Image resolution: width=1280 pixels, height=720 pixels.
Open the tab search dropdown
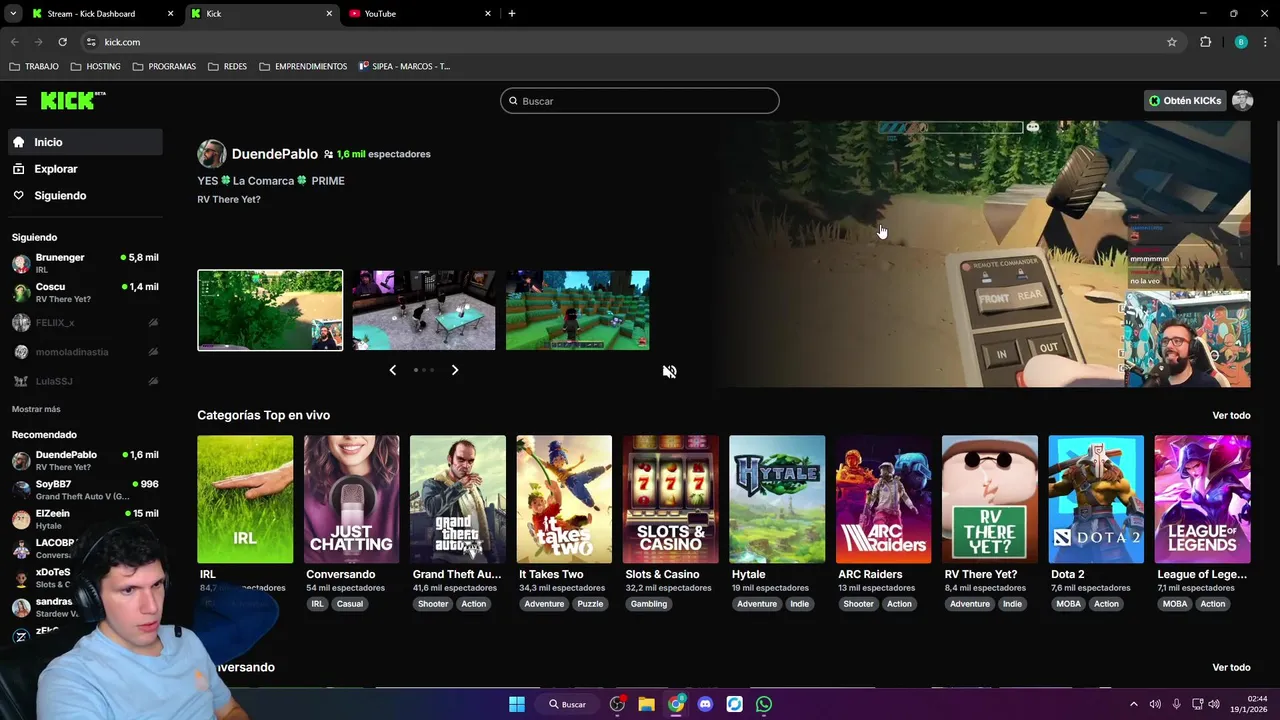pyautogui.click(x=13, y=14)
